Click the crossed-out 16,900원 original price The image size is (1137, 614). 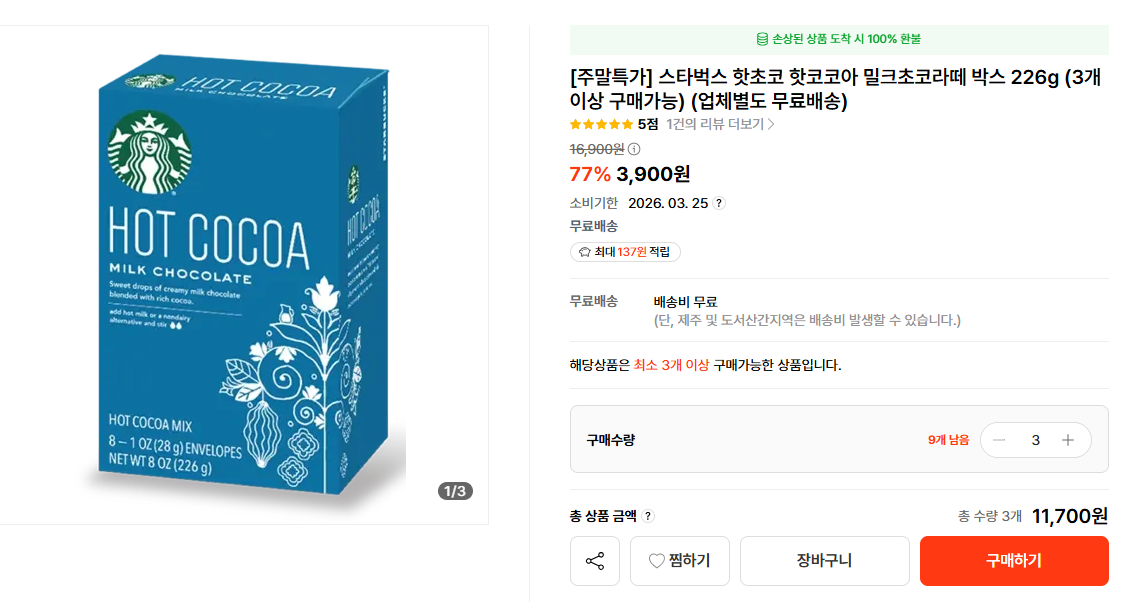[x=597, y=149]
